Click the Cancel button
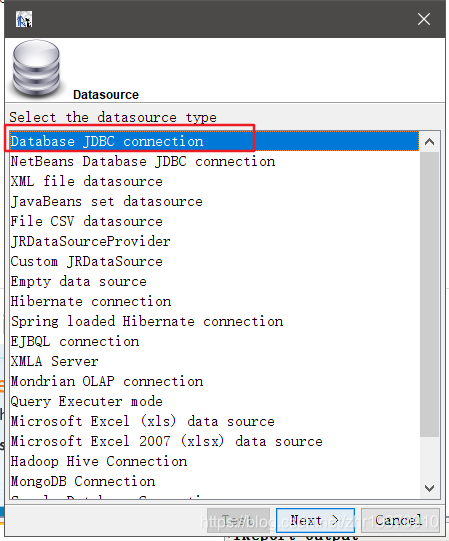 pos(400,520)
